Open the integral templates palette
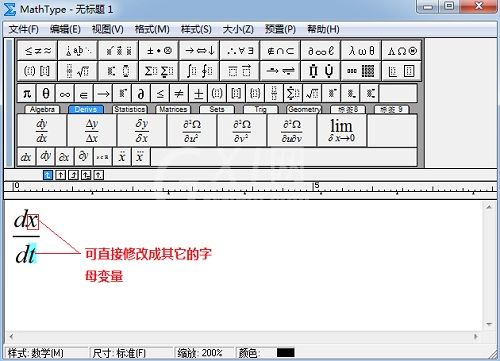Viewport: 500px width, 361px height. pyautogui.click(x=199, y=71)
